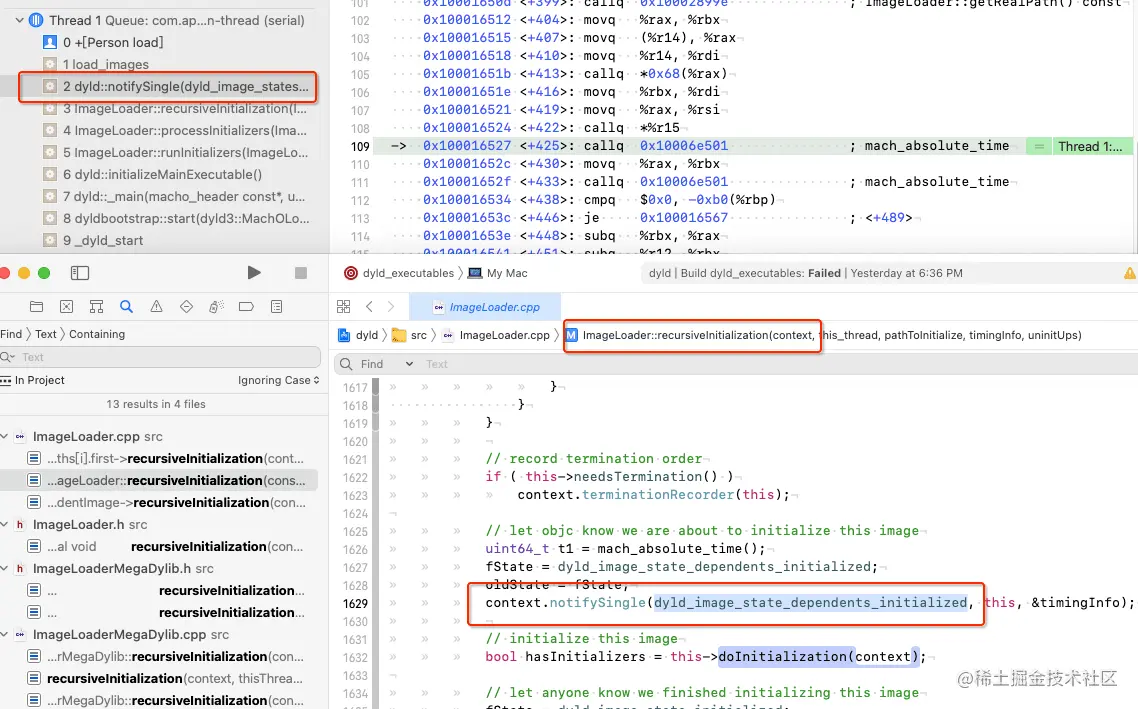
Task: Select the Find navigator magnifier icon
Action: coord(126,306)
